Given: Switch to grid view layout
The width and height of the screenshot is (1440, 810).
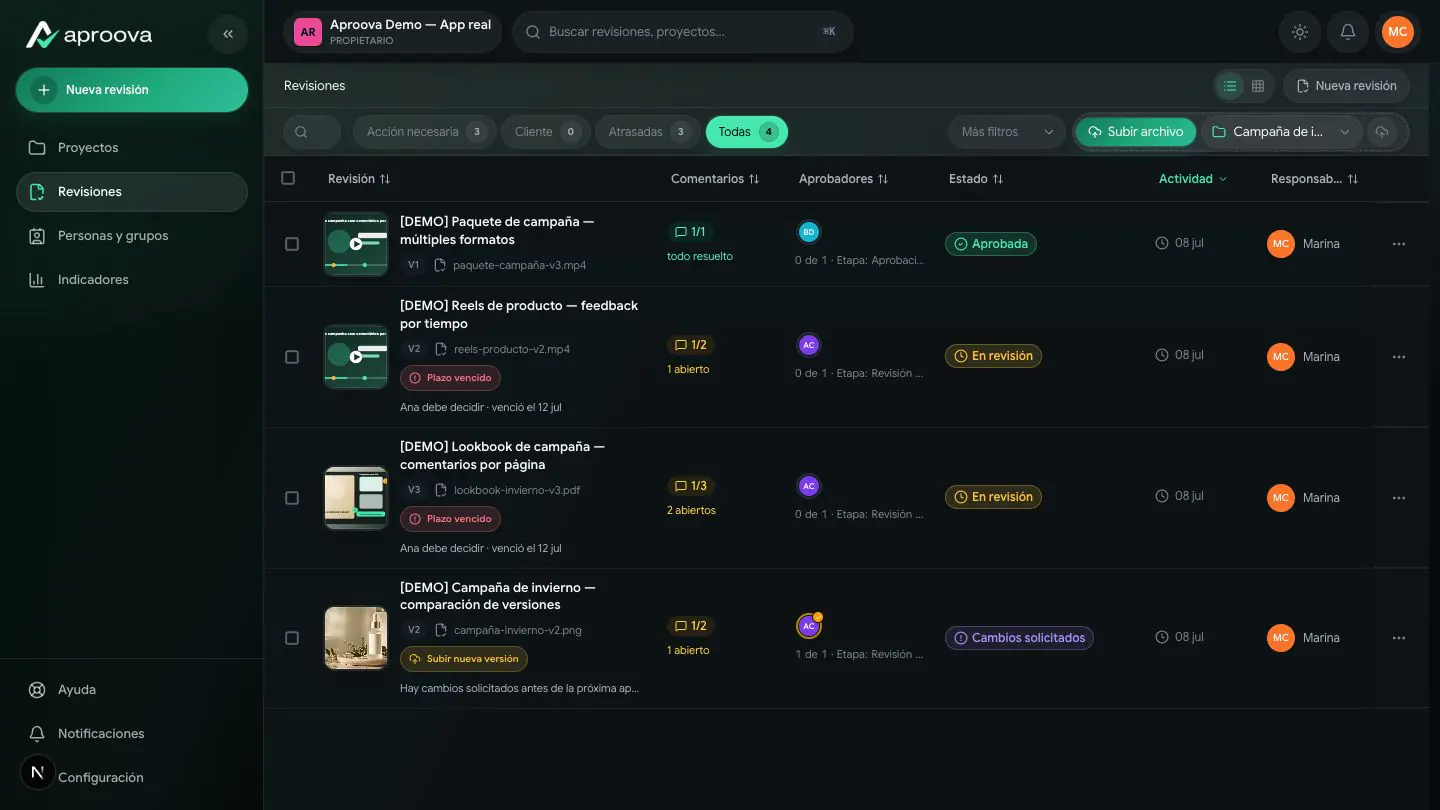Looking at the screenshot, I should click(1258, 86).
